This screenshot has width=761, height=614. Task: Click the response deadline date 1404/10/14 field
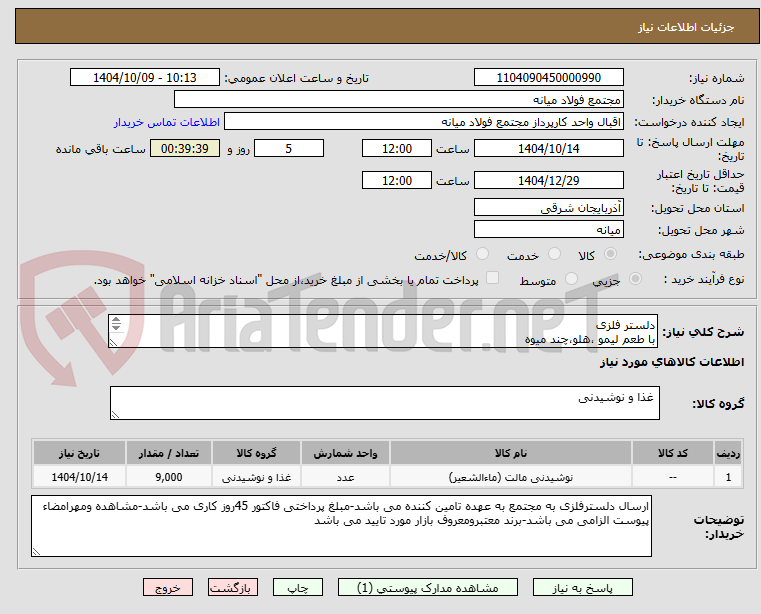click(x=548, y=149)
